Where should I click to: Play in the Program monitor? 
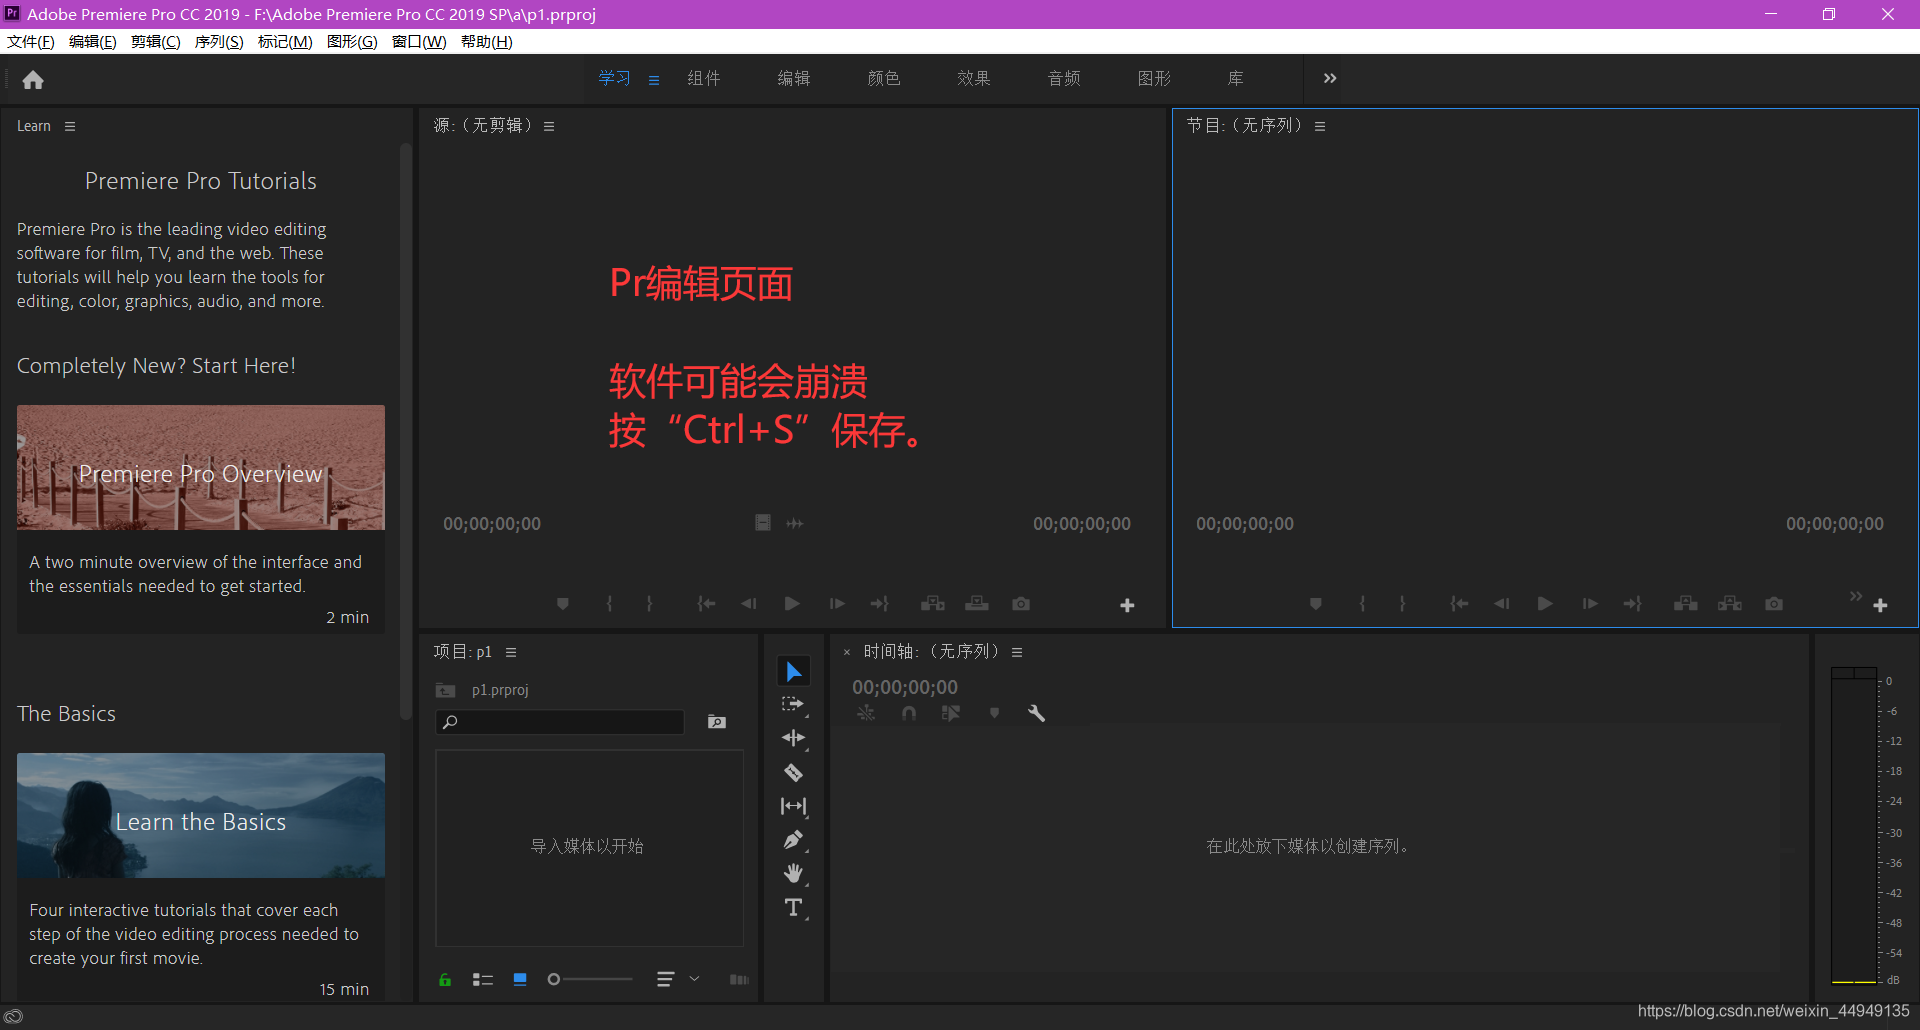coord(1545,604)
